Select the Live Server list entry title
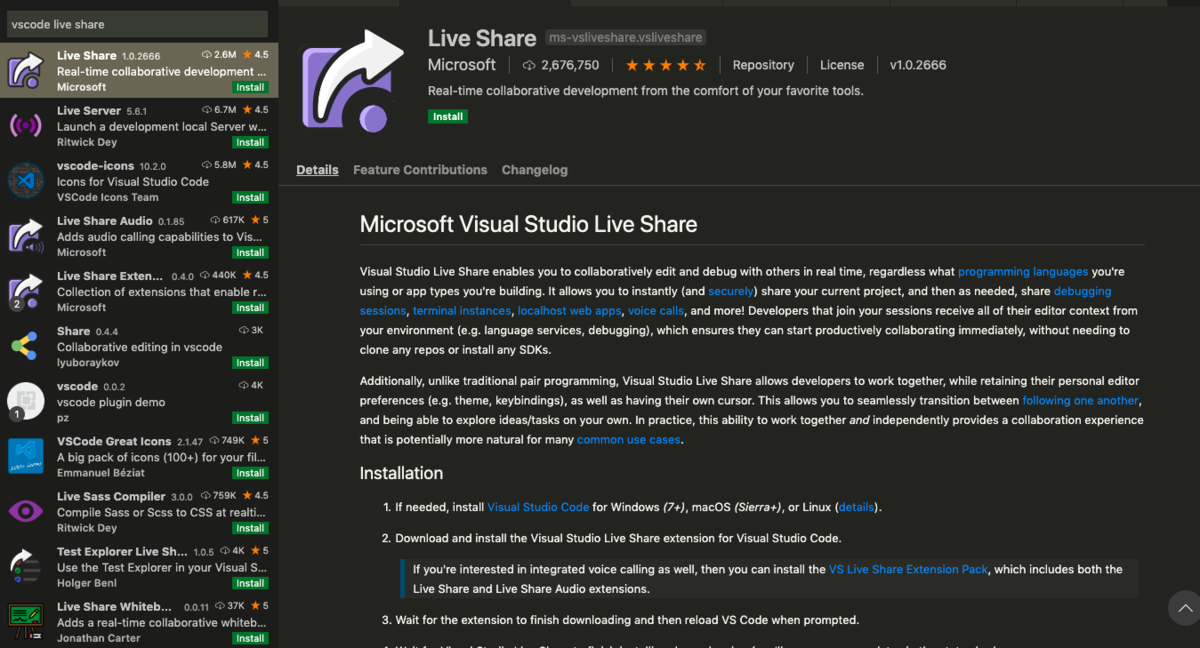The image size is (1200, 648). tap(89, 111)
